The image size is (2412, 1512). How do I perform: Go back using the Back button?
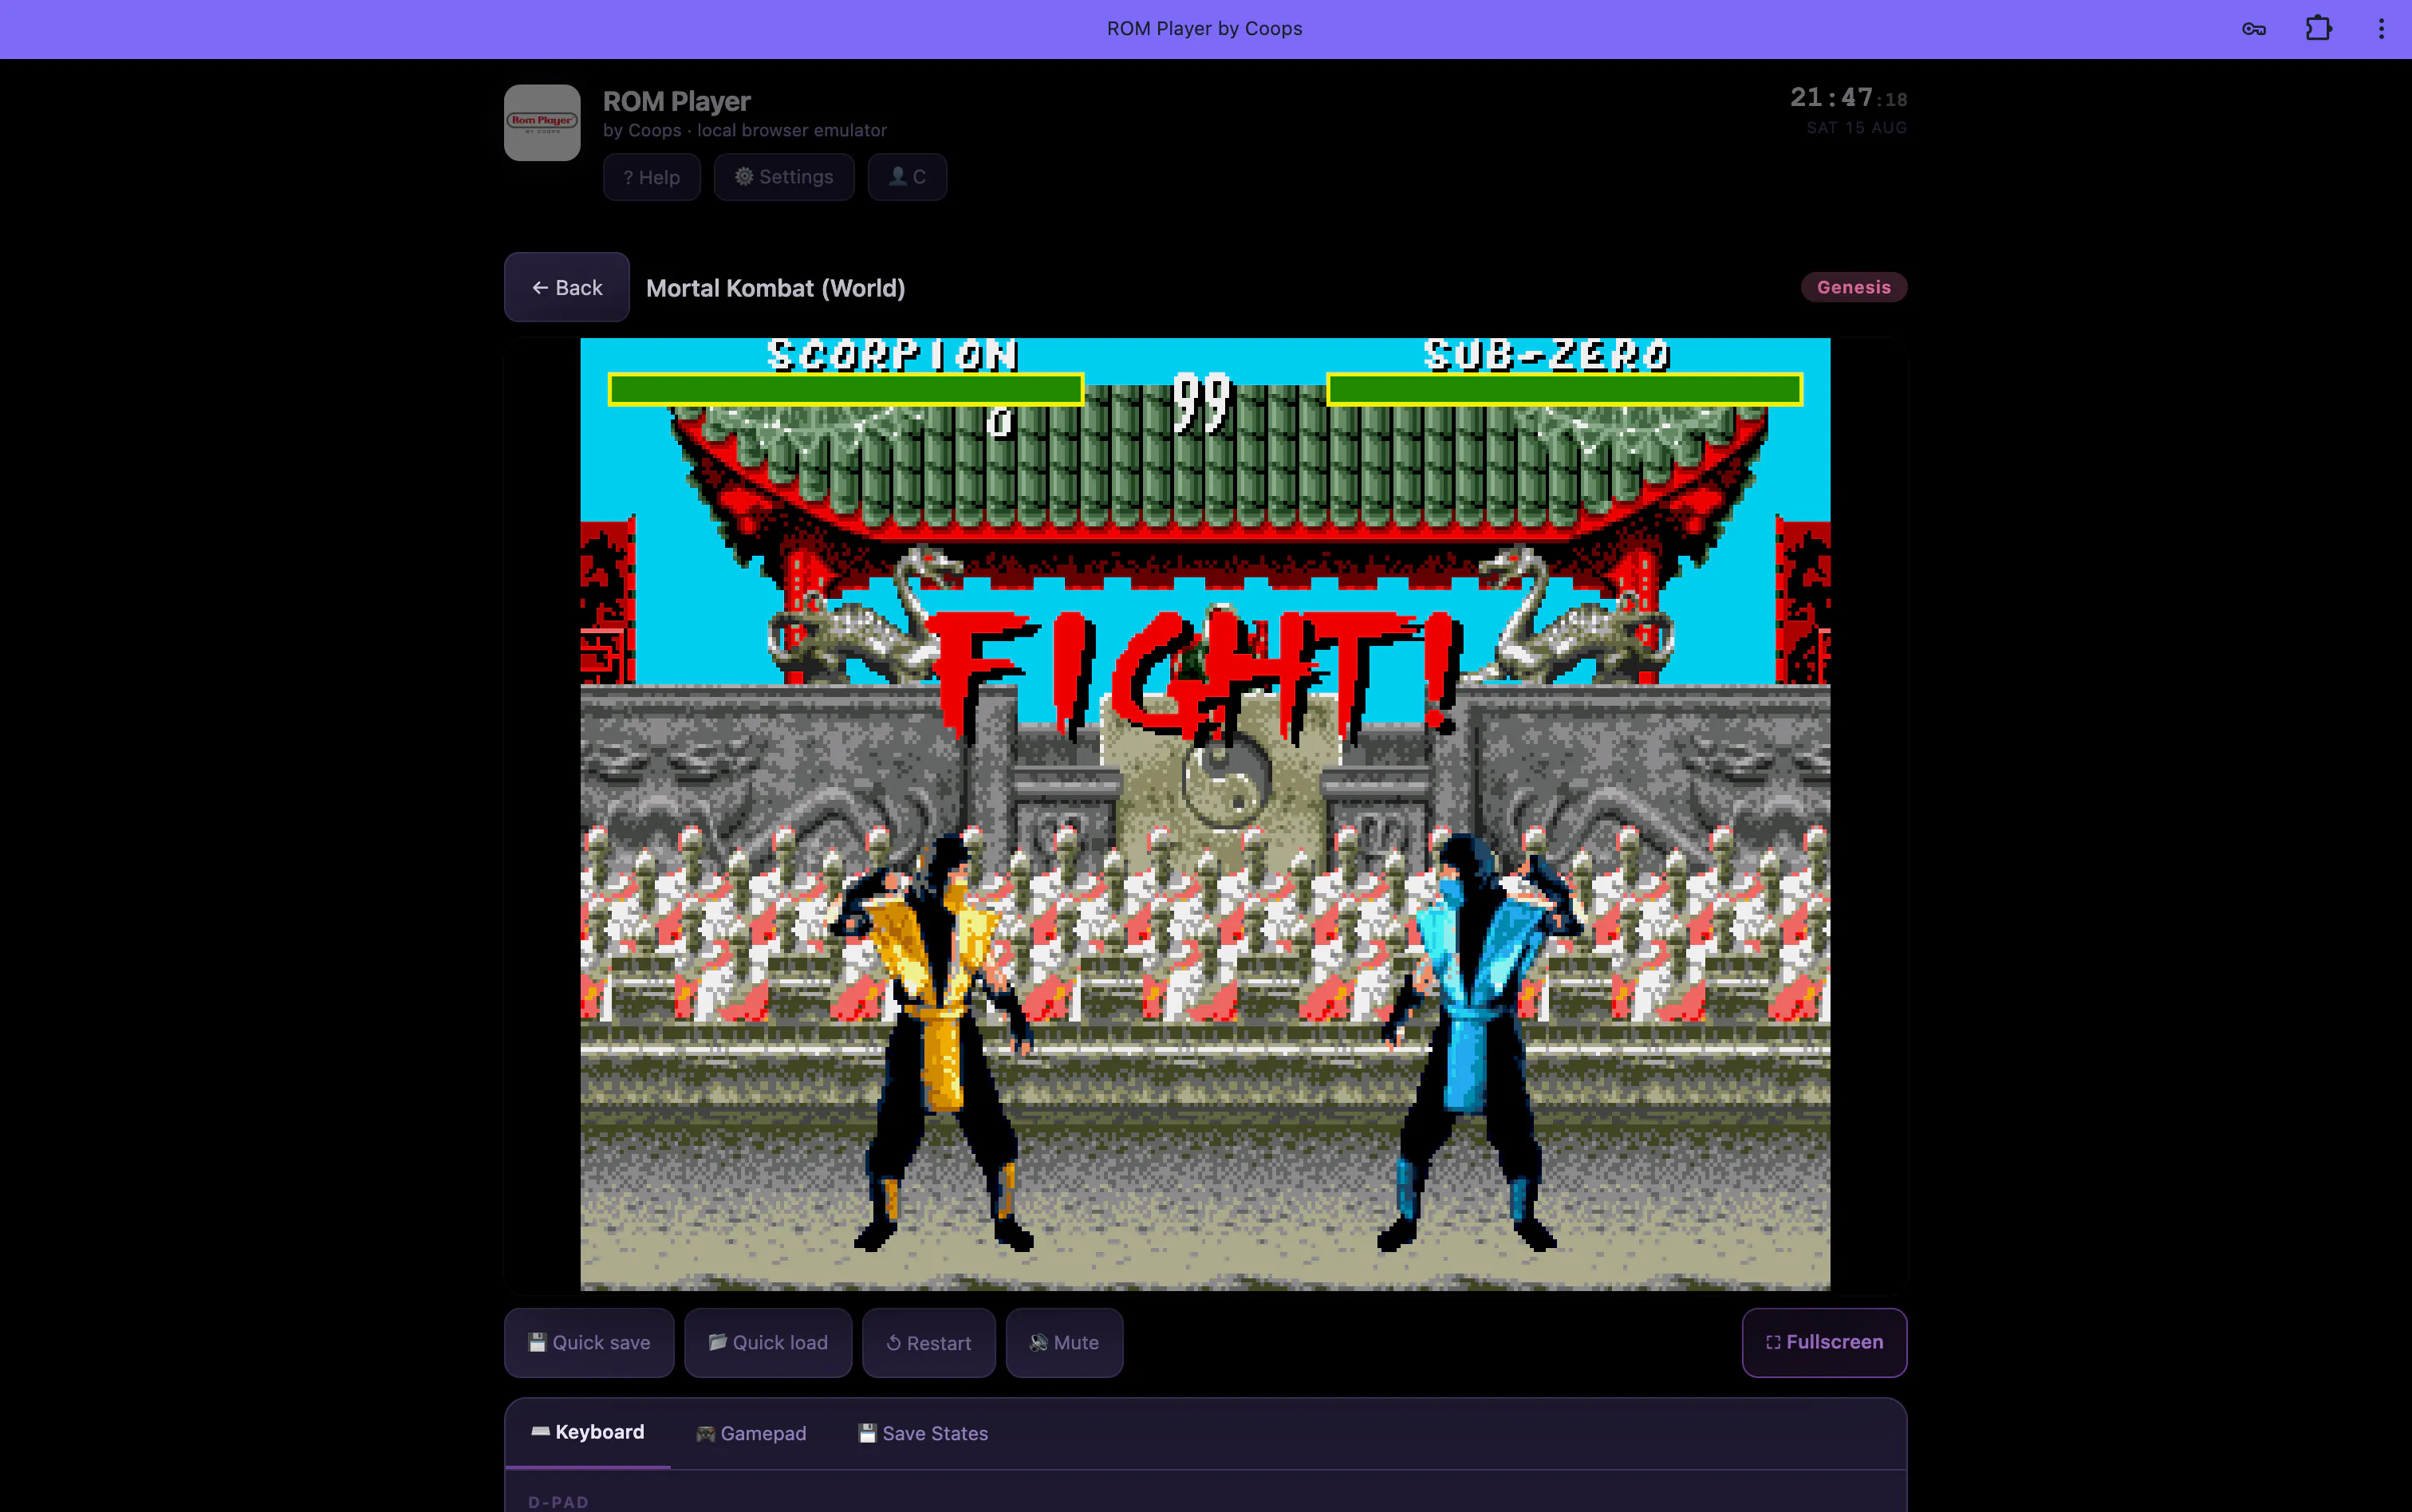pos(566,287)
